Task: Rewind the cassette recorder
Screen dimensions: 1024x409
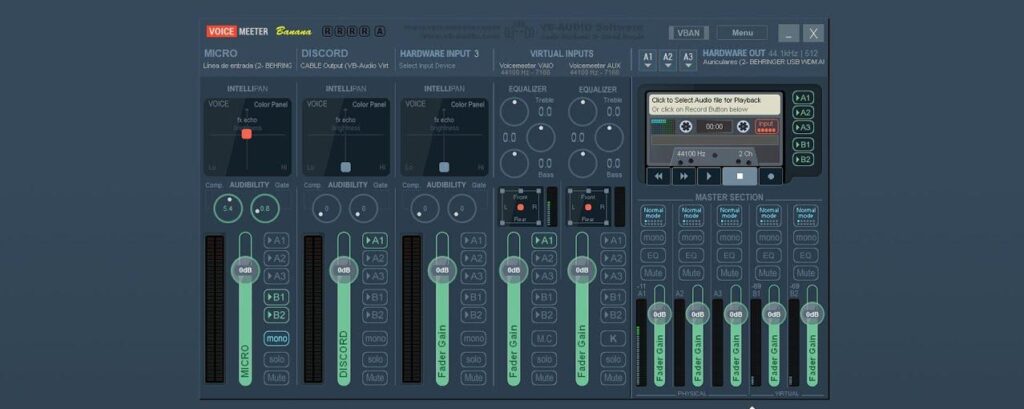Action: pos(658,176)
